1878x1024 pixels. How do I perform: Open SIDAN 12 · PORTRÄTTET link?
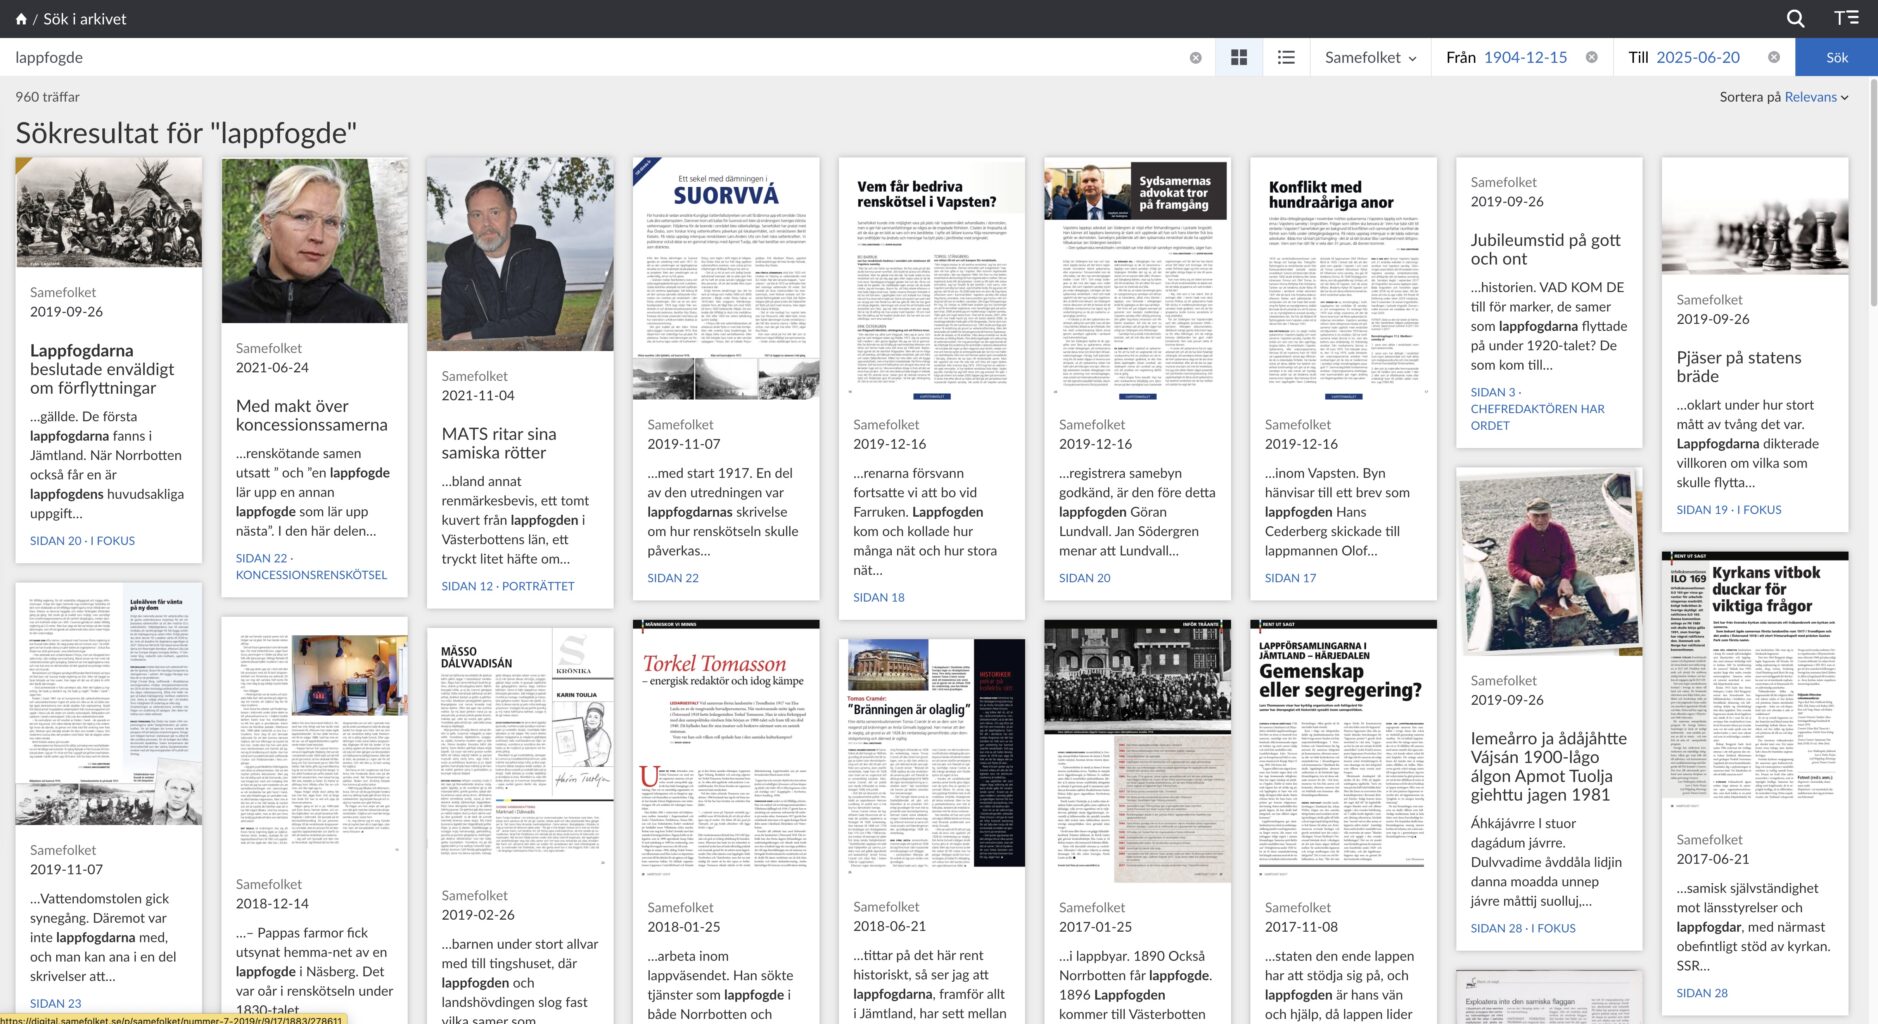pyautogui.click(x=508, y=586)
